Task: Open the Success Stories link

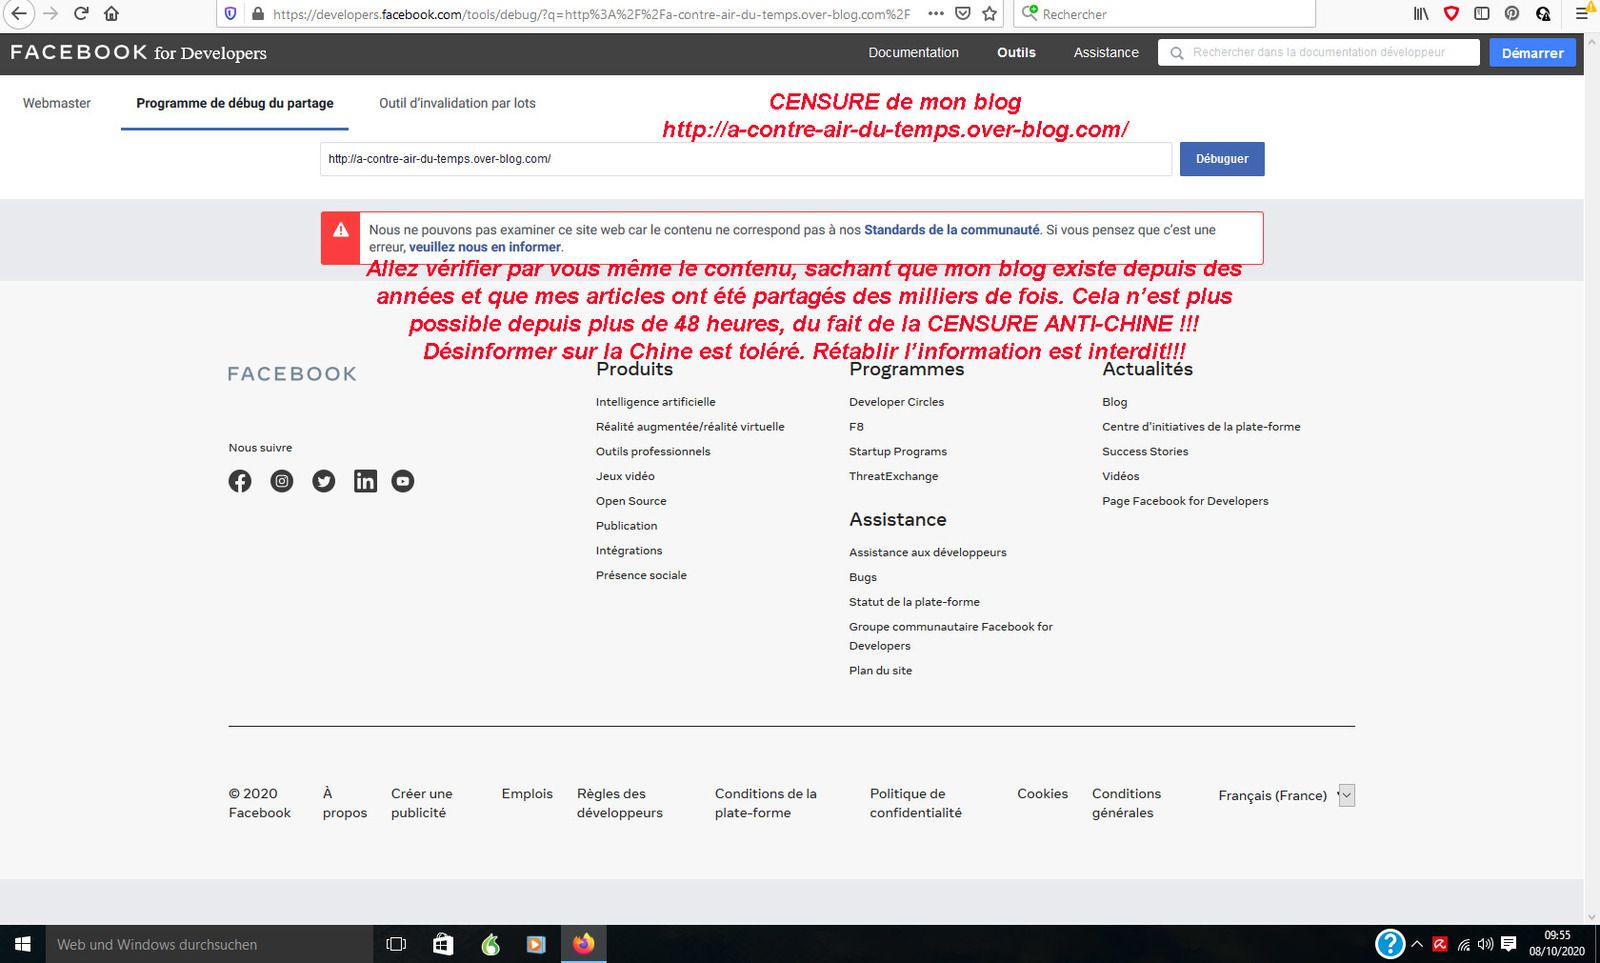Action: (x=1145, y=452)
